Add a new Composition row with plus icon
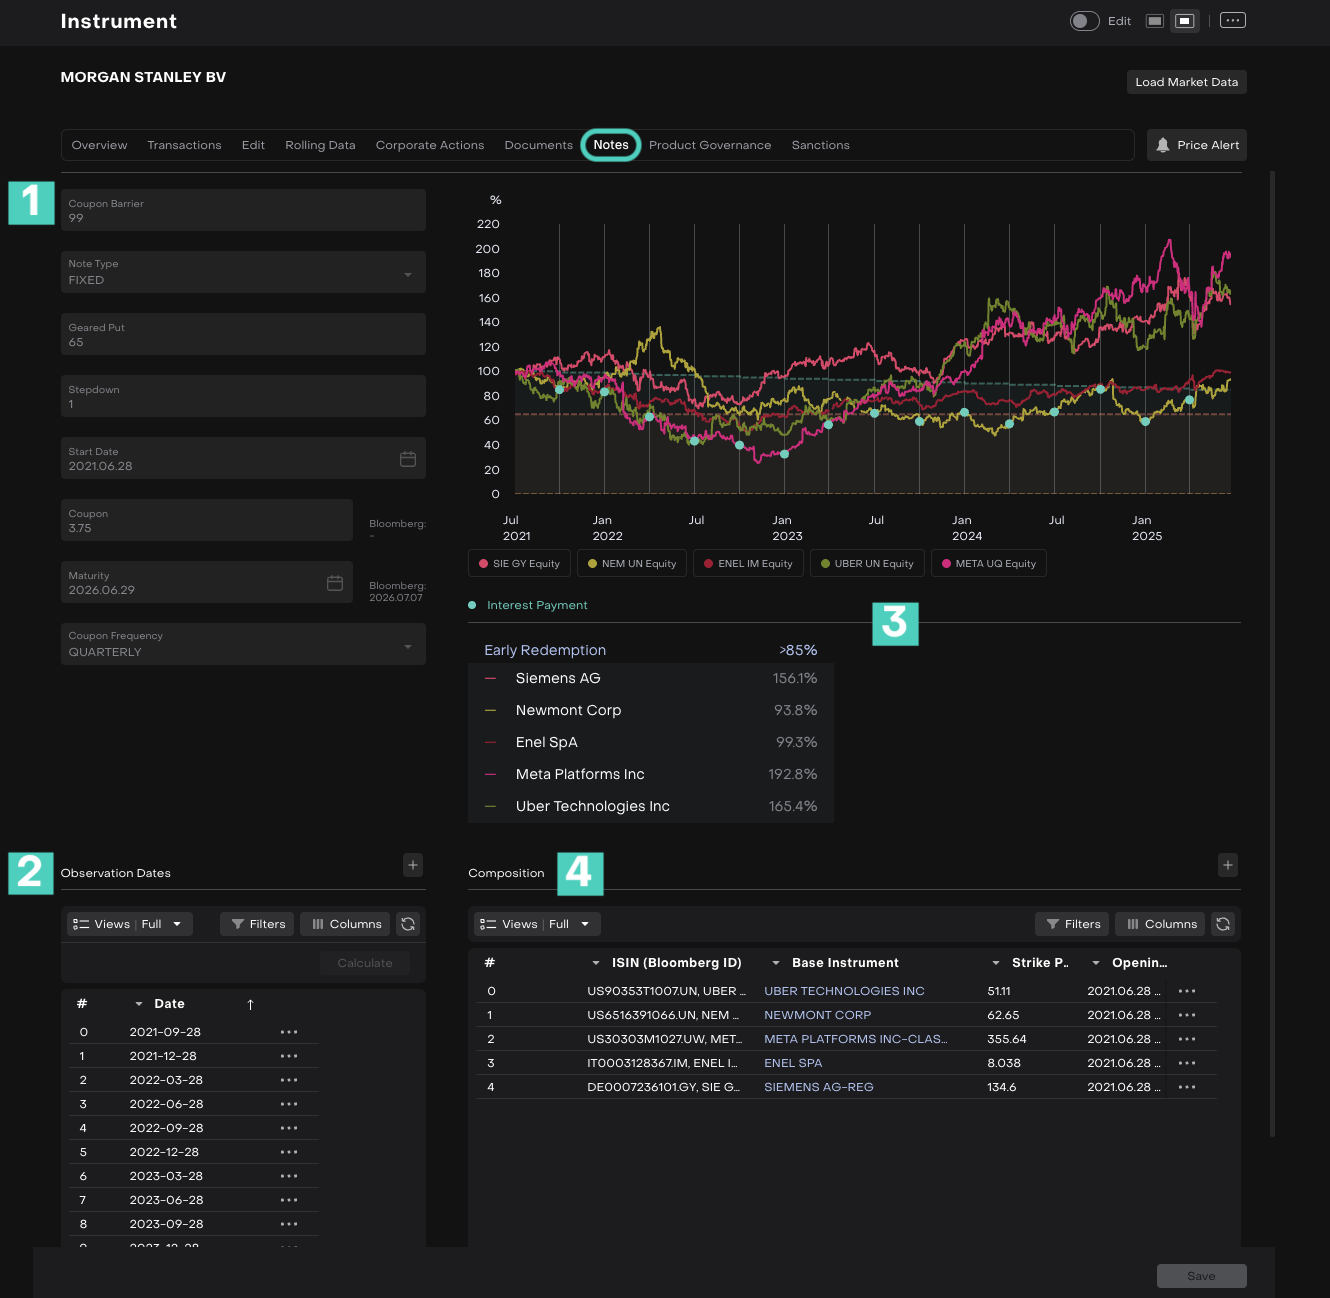 (1228, 865)
